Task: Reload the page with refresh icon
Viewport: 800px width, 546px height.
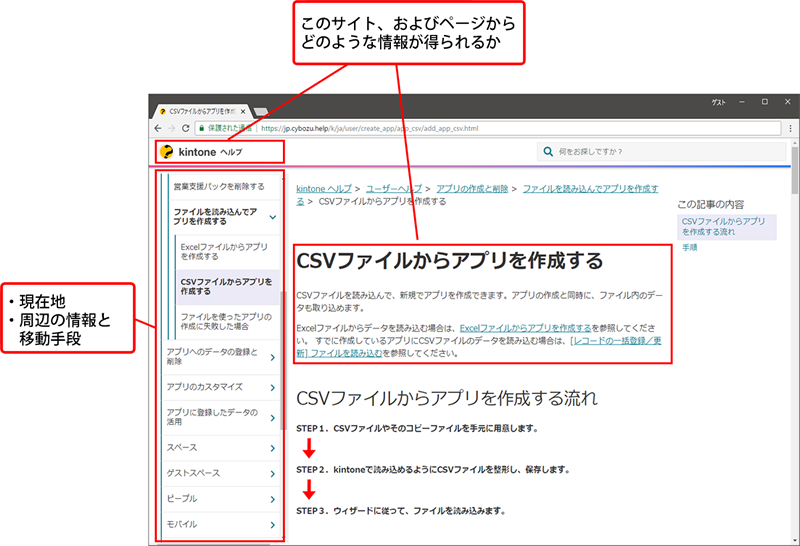Action: pyautogui.click(x=186, y=128)
